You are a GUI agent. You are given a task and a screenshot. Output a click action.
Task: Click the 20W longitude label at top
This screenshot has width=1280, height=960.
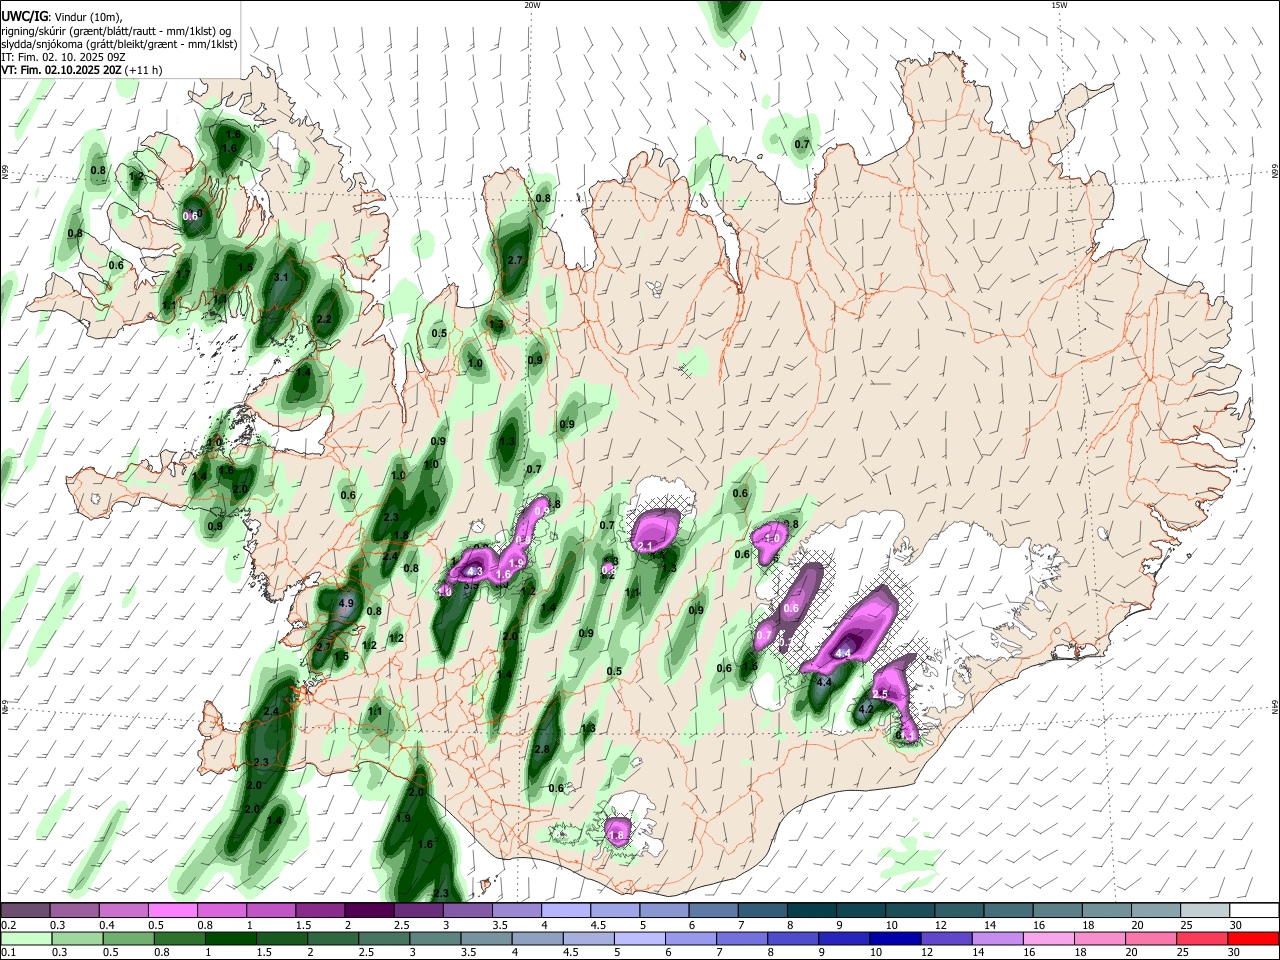(533, 5)
